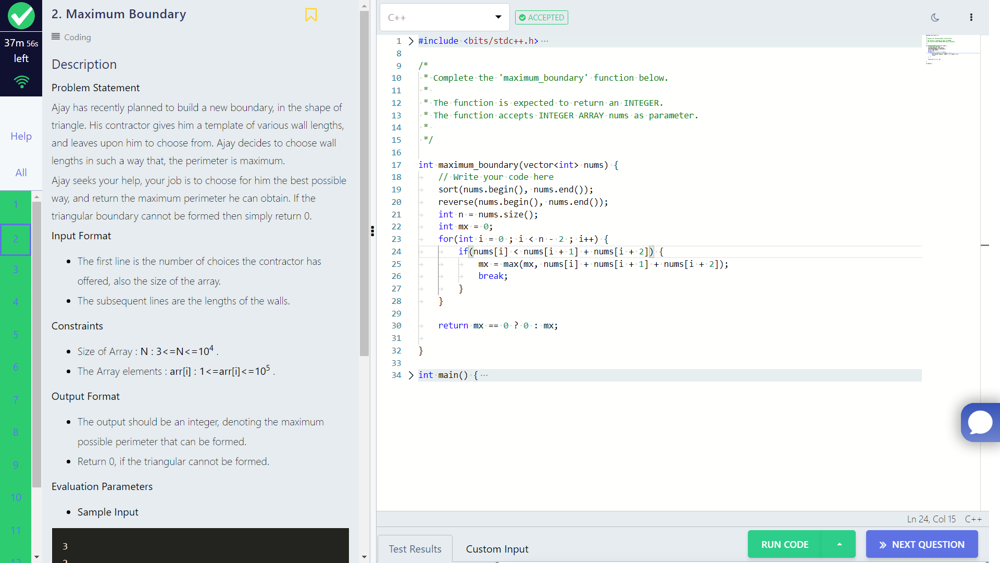Expand the folded #include block on line 1
This screenshot has height=563, width=1000.
411,41
